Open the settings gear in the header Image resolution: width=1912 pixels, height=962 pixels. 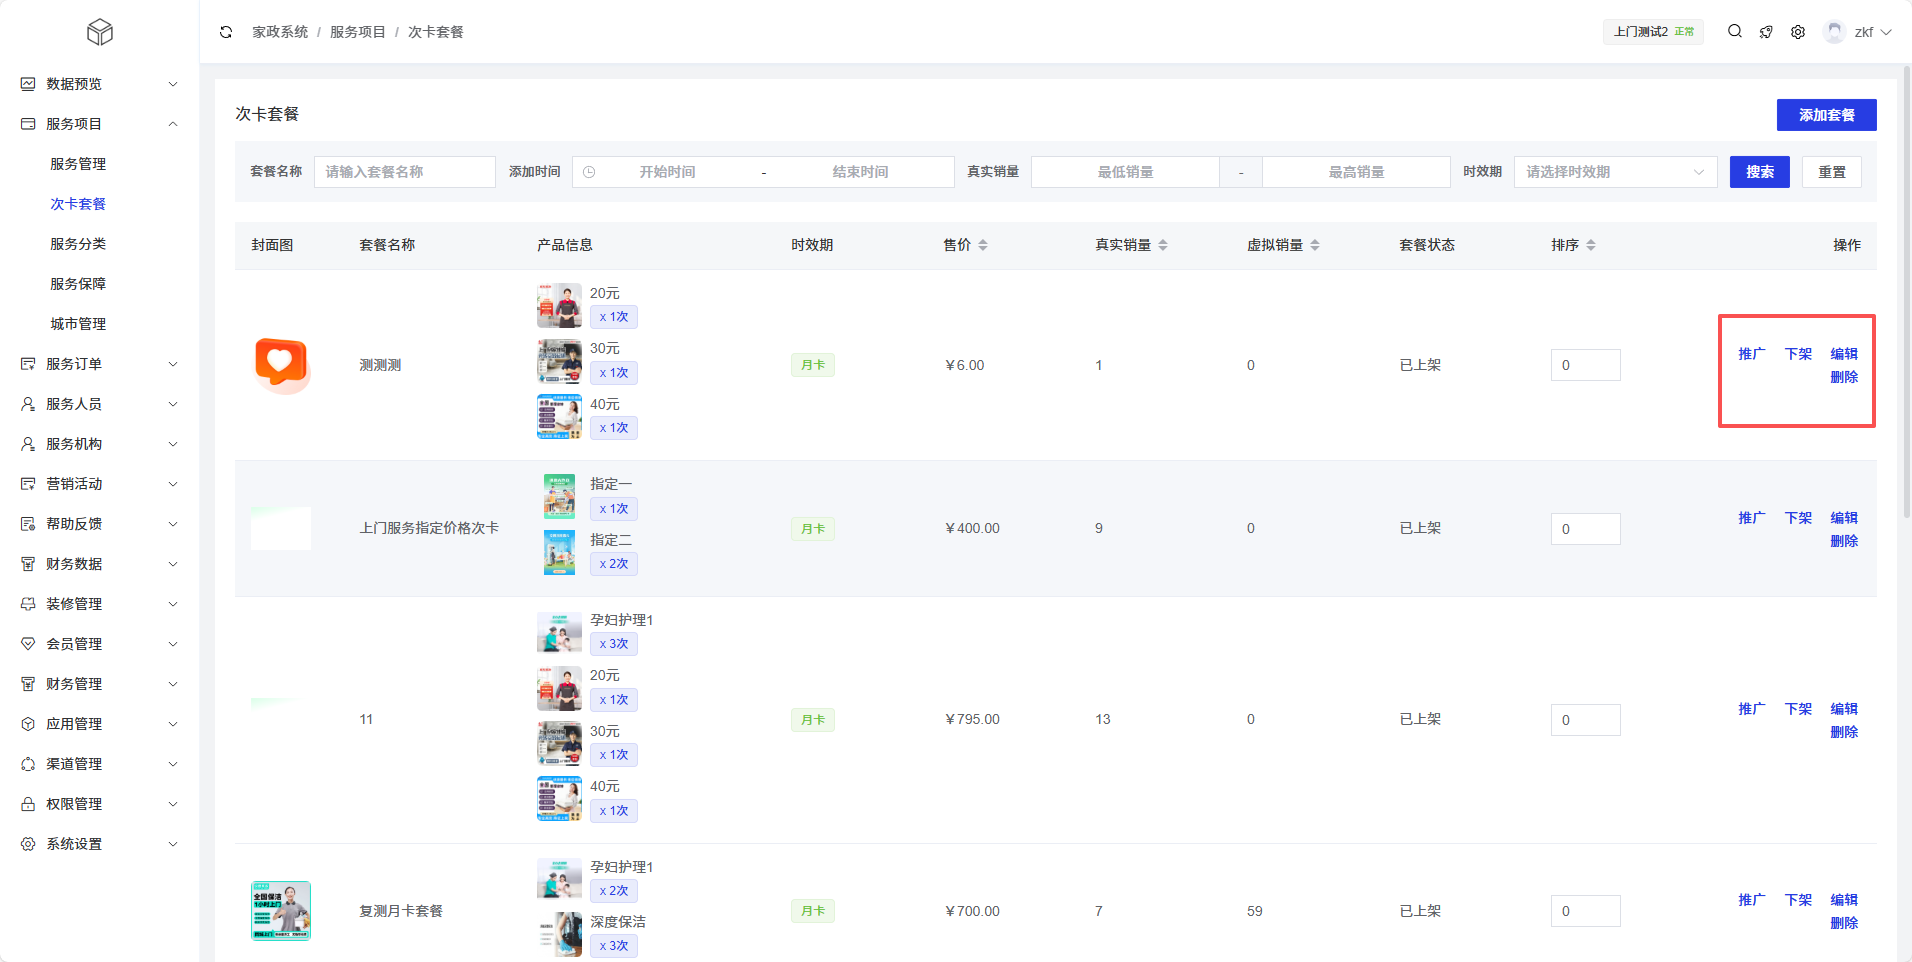tap(1798, 32)
